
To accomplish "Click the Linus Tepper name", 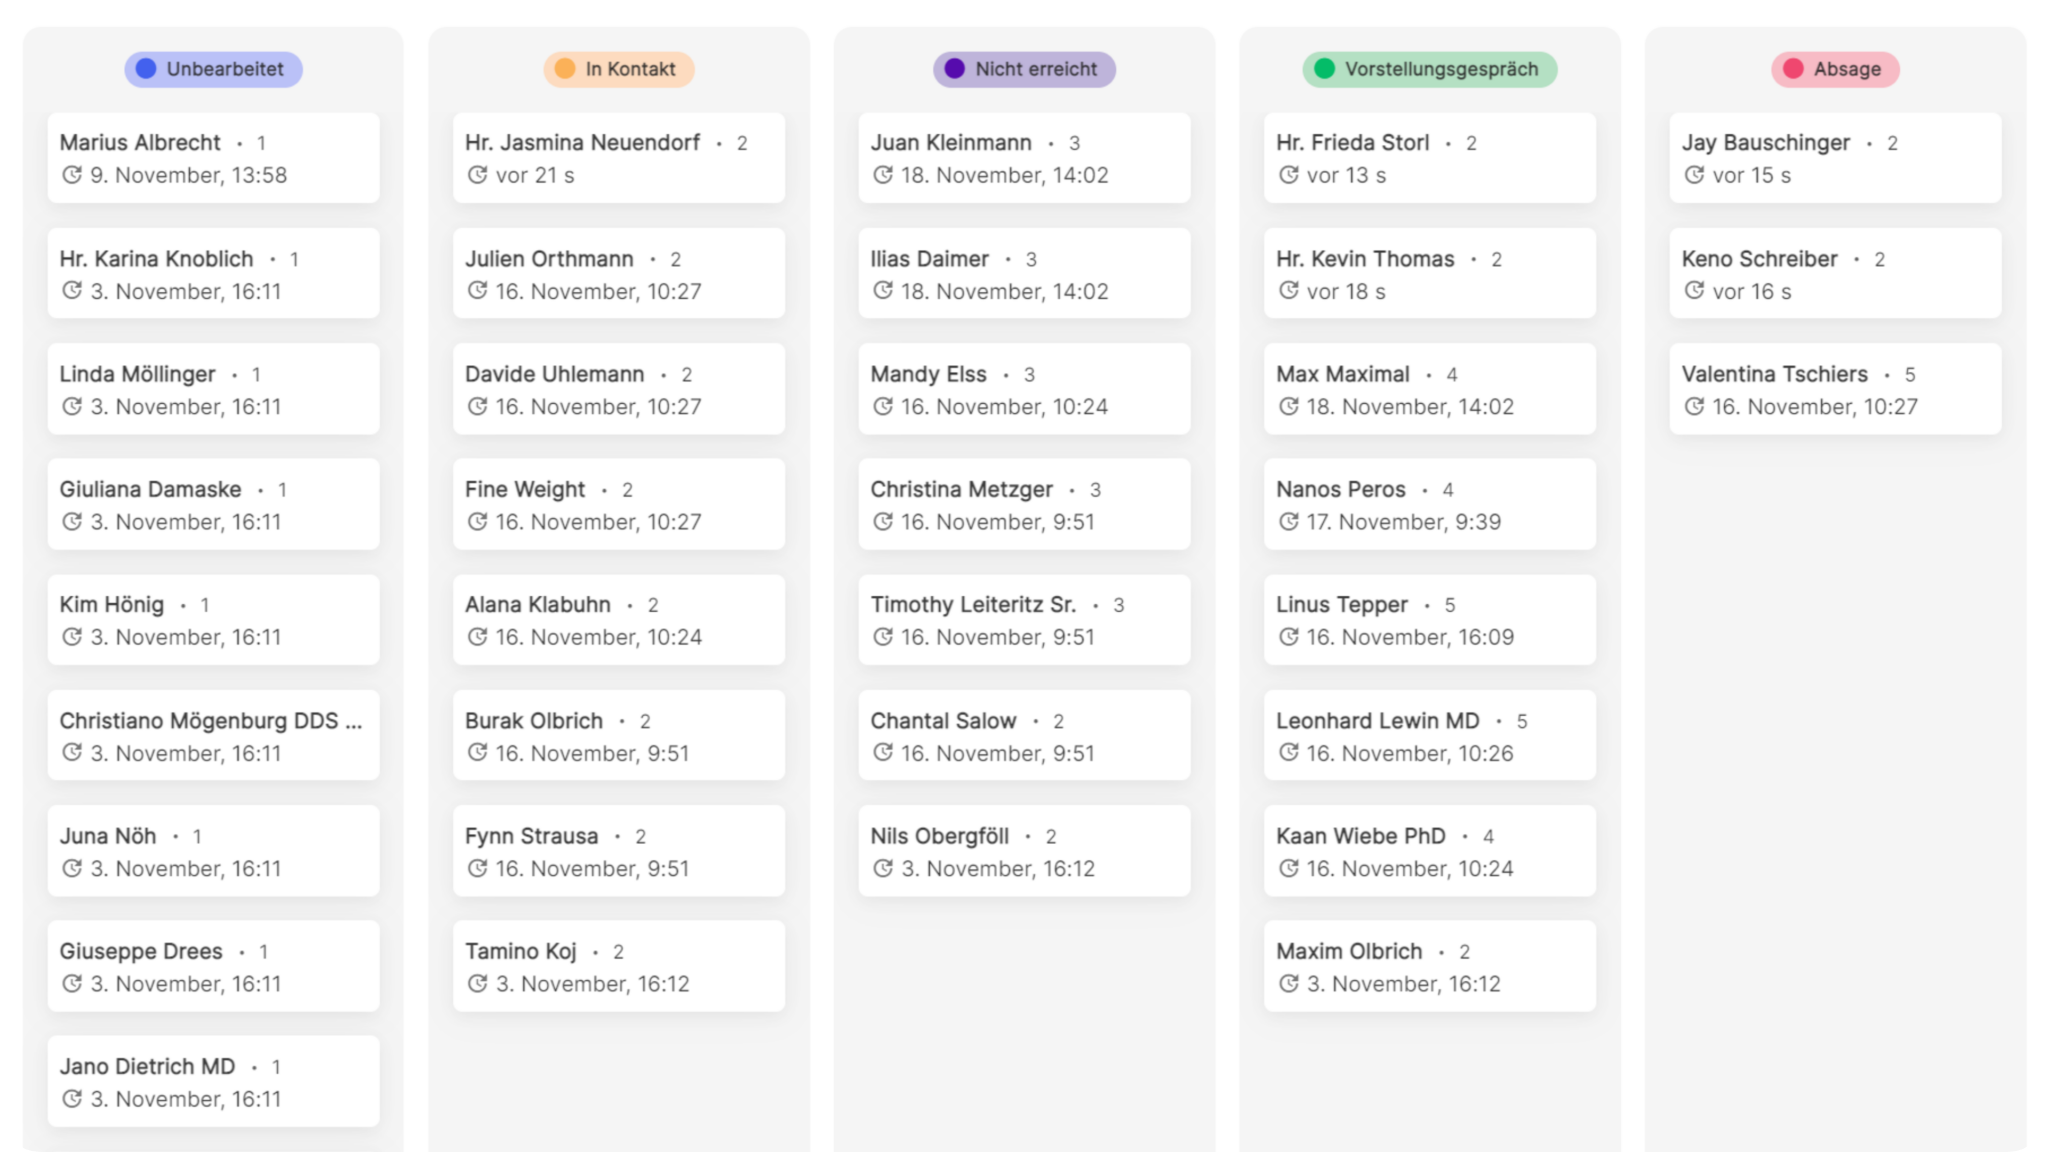I will 1341,605.
